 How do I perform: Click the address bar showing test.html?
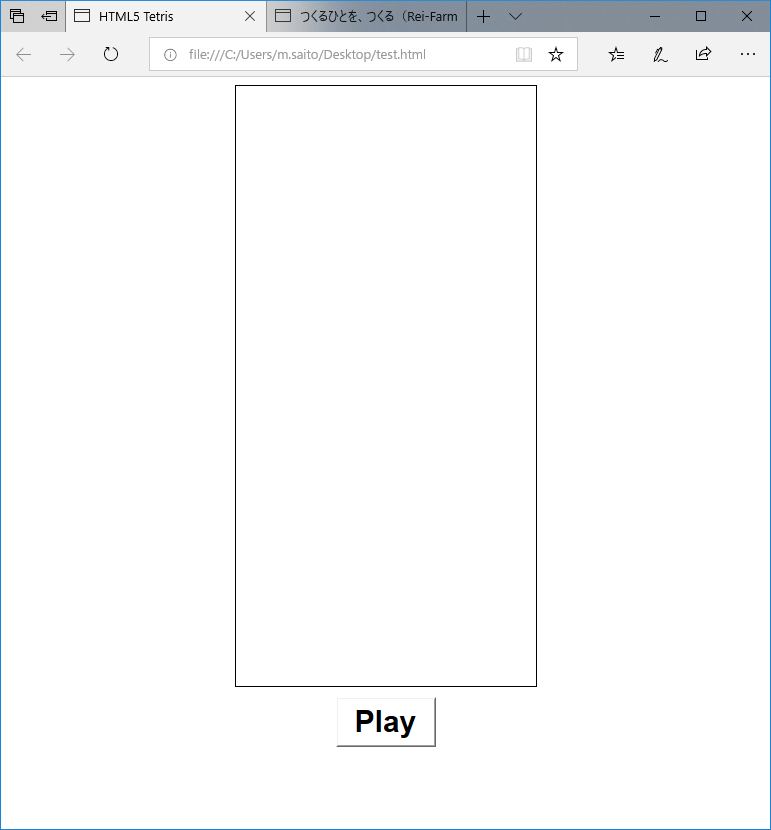point(340,54)
